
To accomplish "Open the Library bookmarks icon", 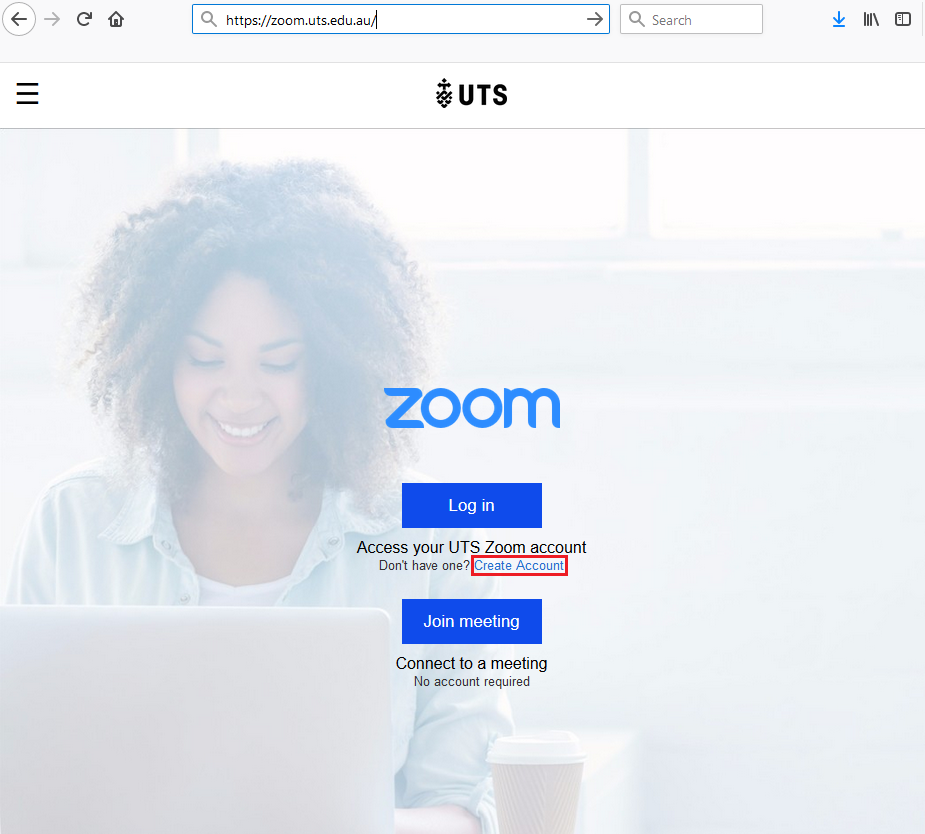I will click(871, 19).
